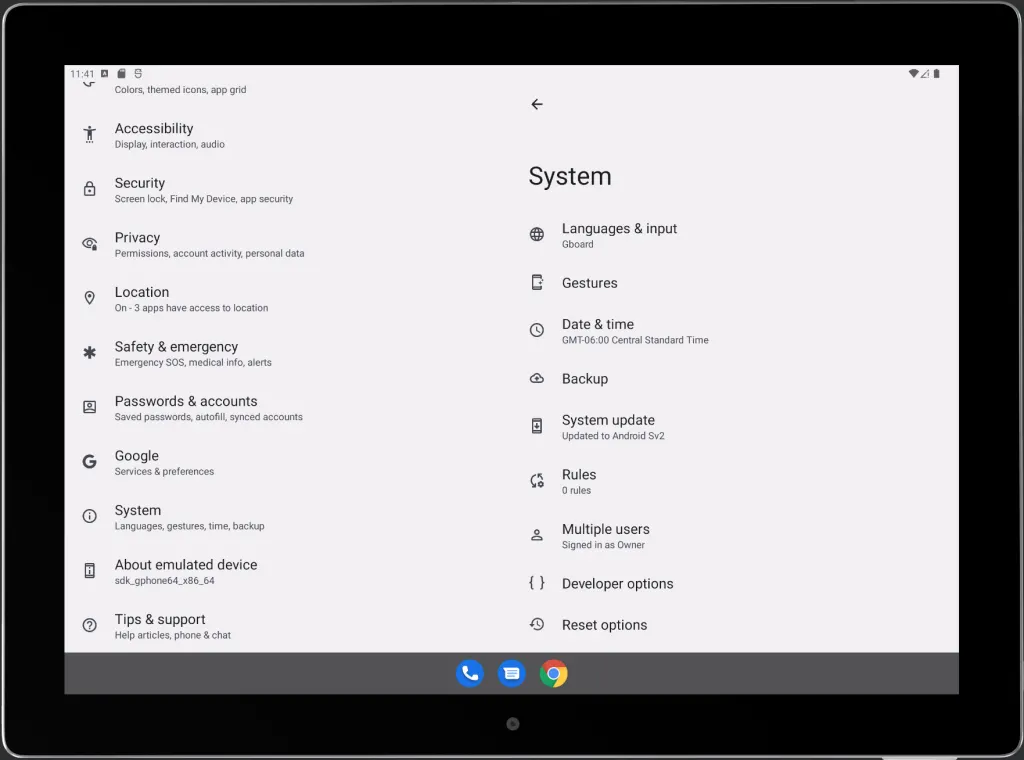Open Multiple users settings
1024x760 pixels.
pos(735,536)
